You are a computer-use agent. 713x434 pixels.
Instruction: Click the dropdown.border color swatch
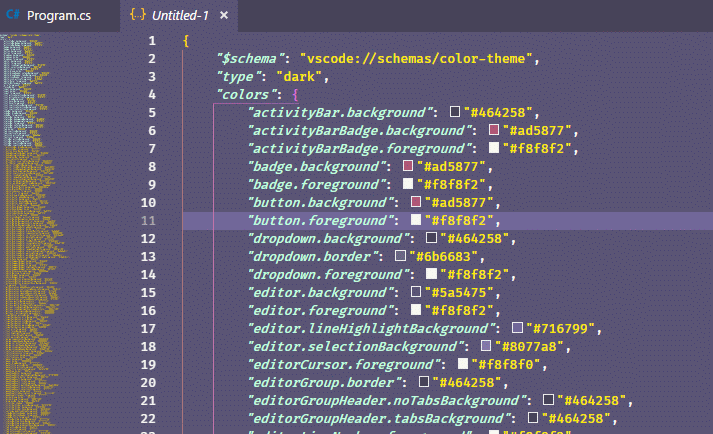pos(400,257)
